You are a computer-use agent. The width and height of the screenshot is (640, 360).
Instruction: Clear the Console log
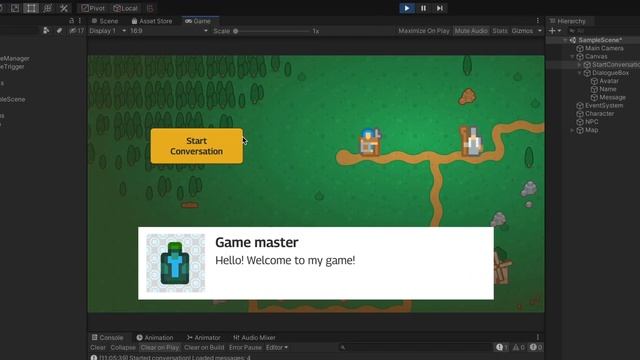98,347
